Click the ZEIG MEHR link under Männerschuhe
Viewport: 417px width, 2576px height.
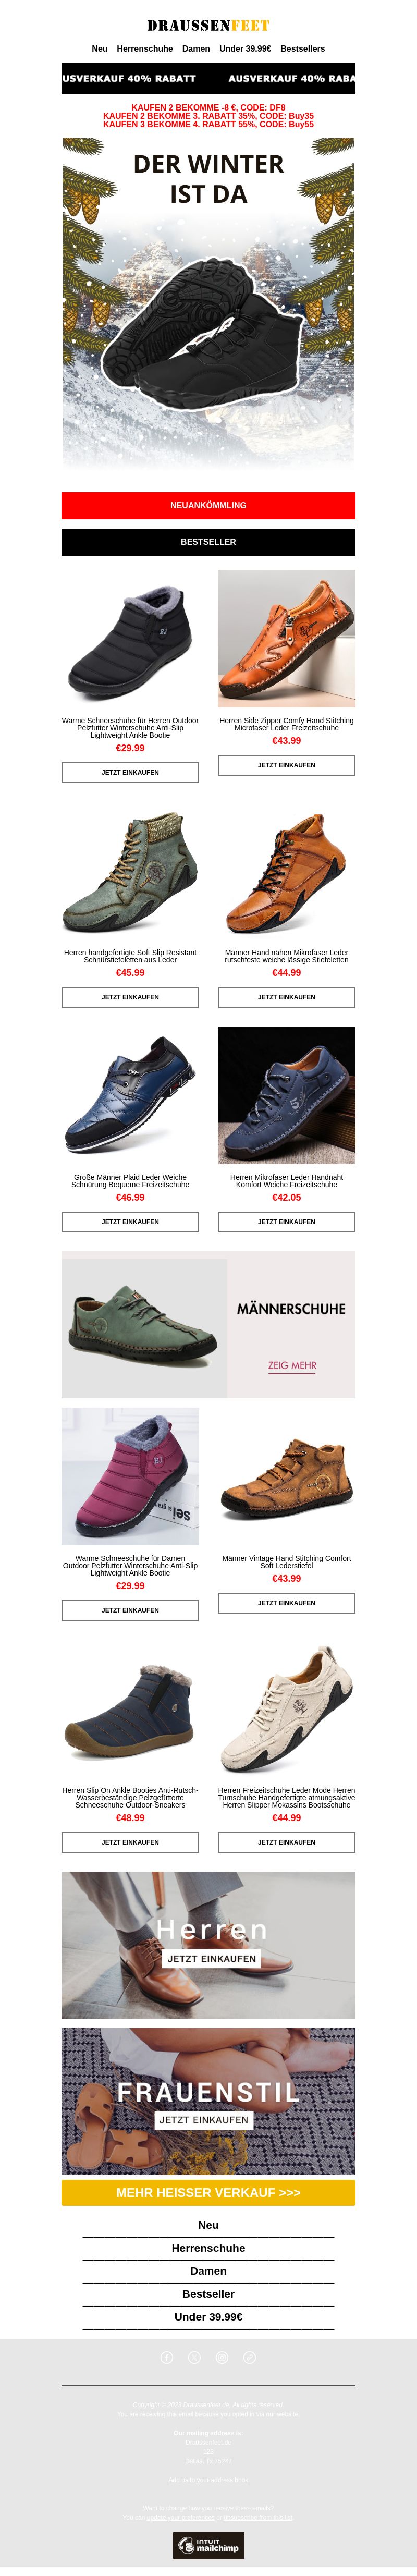(292, 1365)
